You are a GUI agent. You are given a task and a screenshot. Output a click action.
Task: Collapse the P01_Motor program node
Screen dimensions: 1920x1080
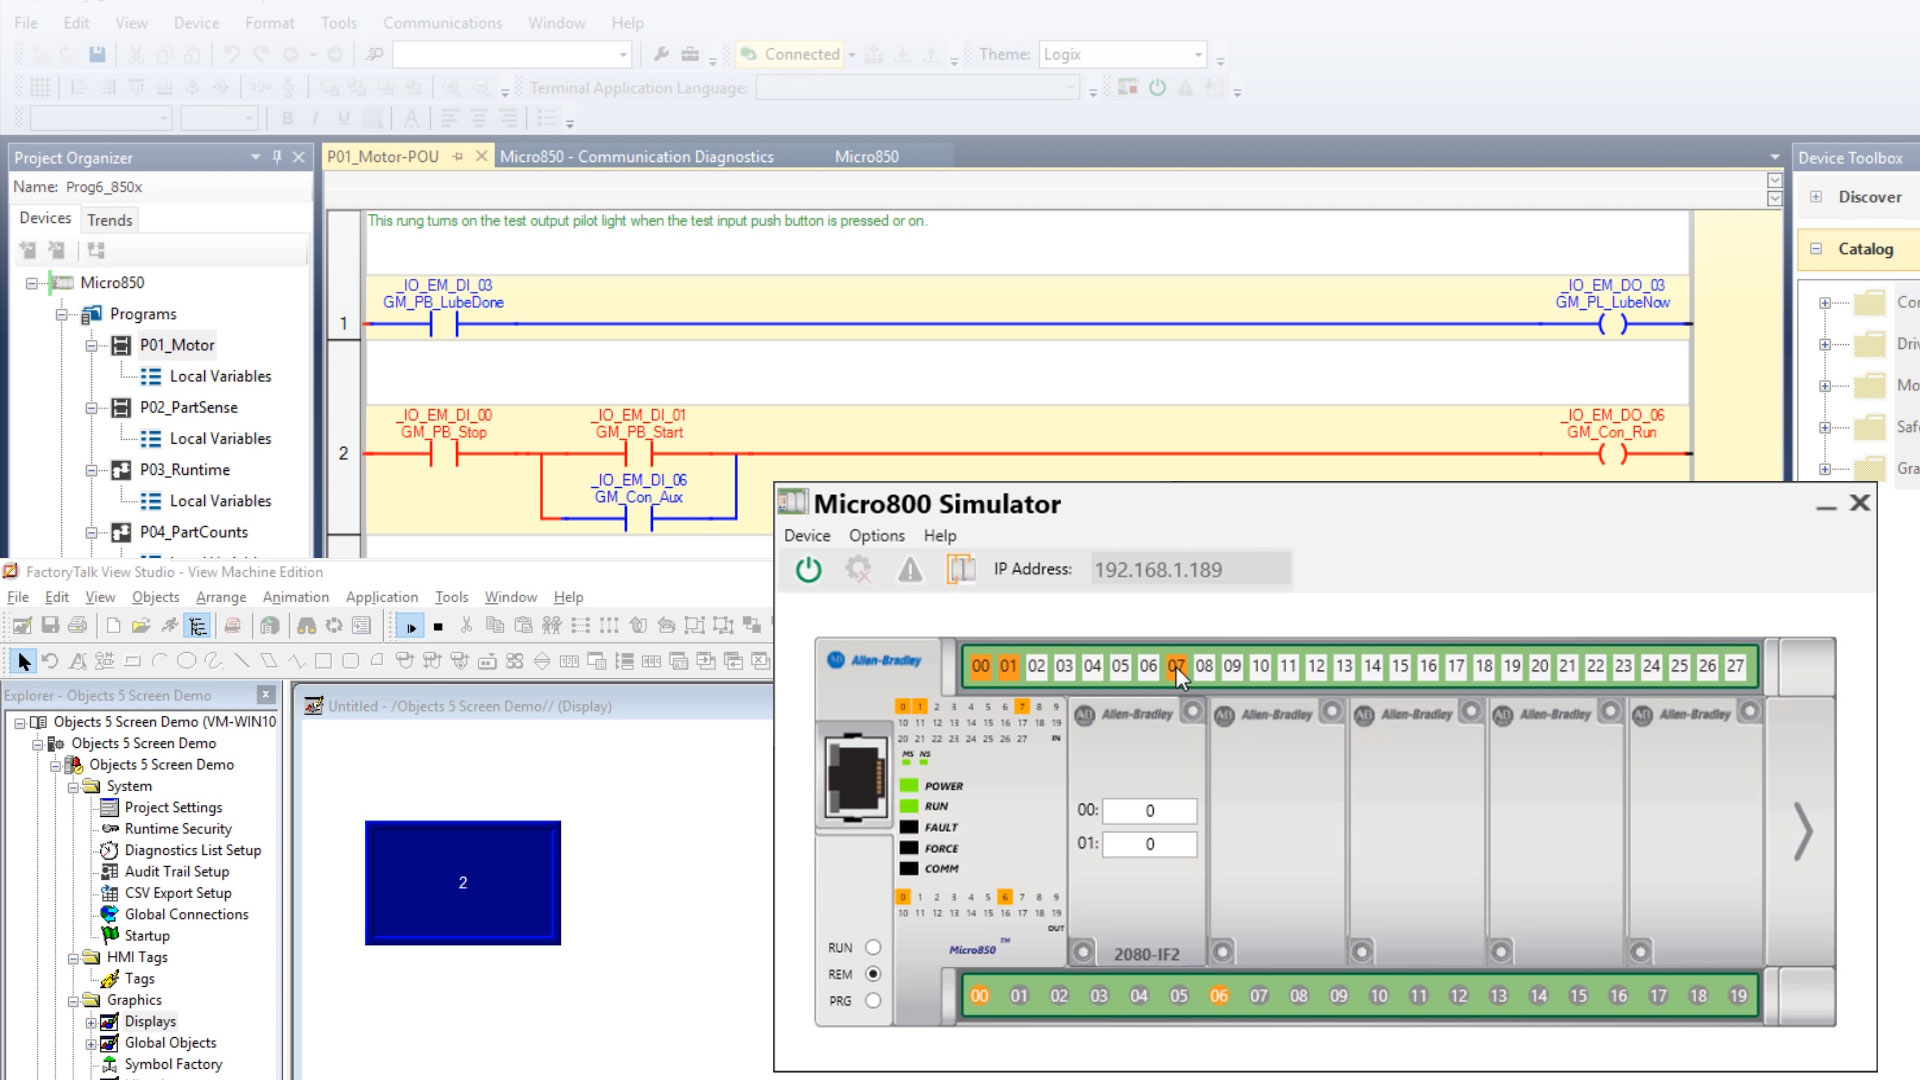(91, 345)
